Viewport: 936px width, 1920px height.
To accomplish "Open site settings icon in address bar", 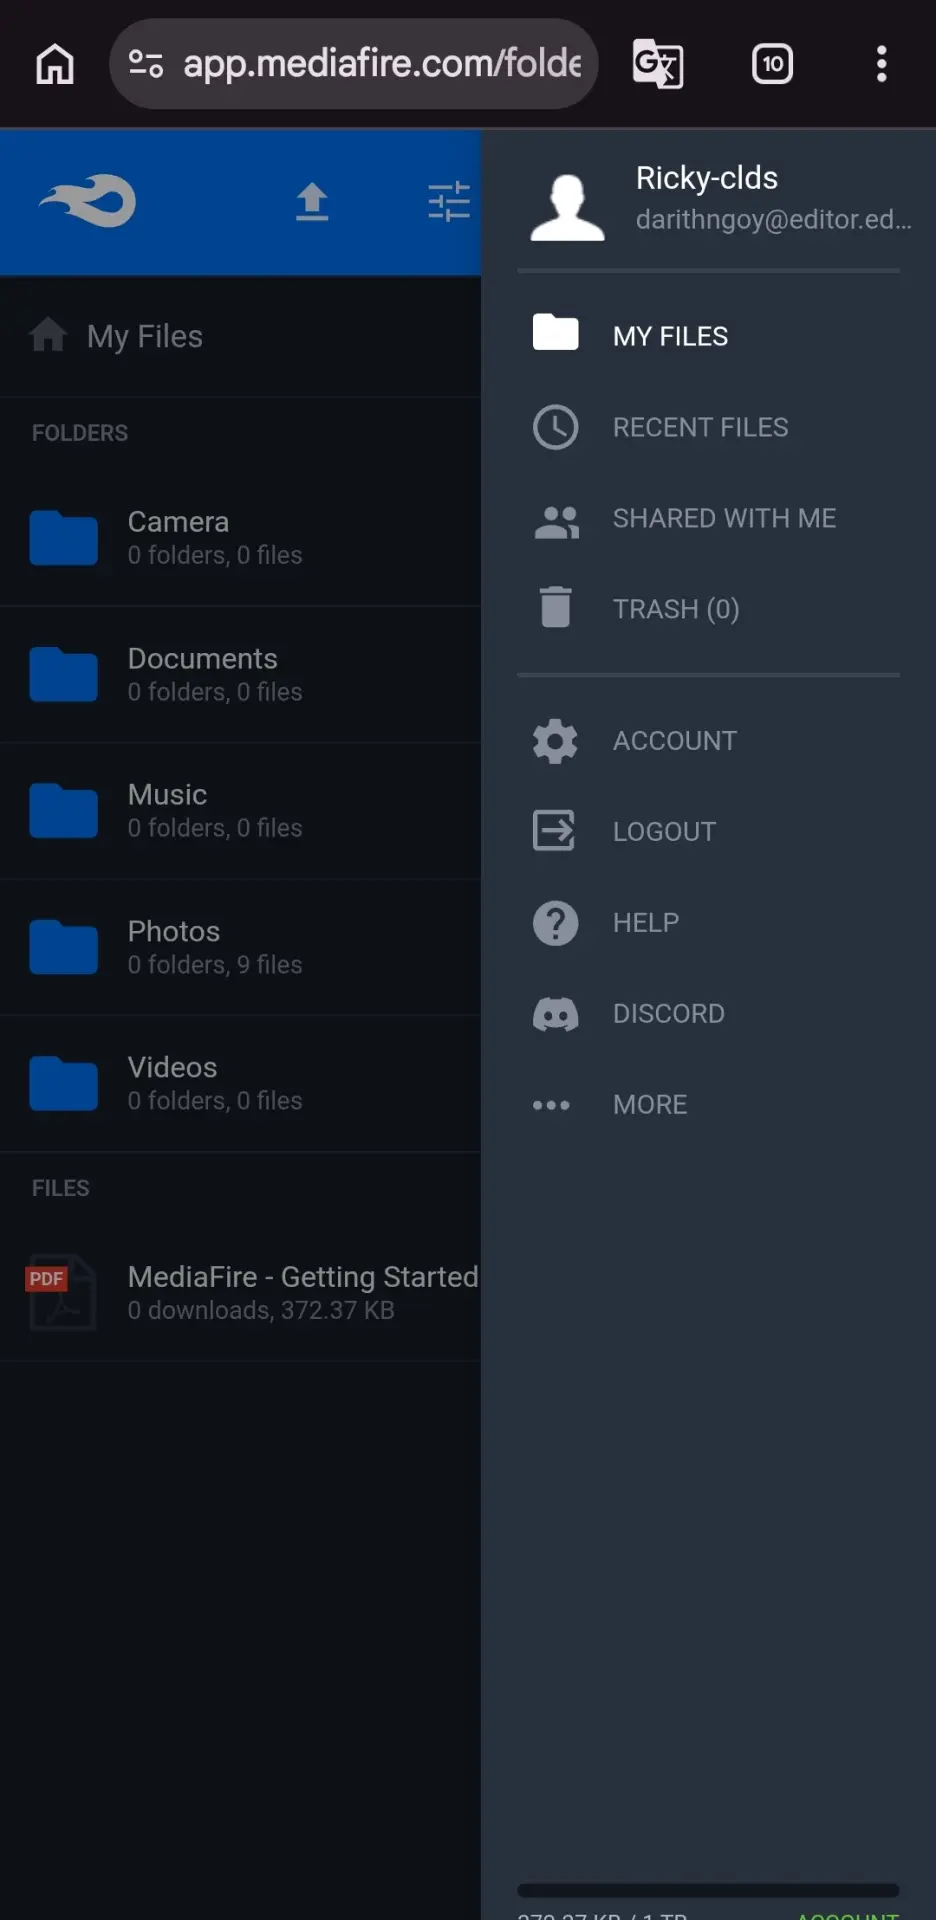I will coord(146,64).
